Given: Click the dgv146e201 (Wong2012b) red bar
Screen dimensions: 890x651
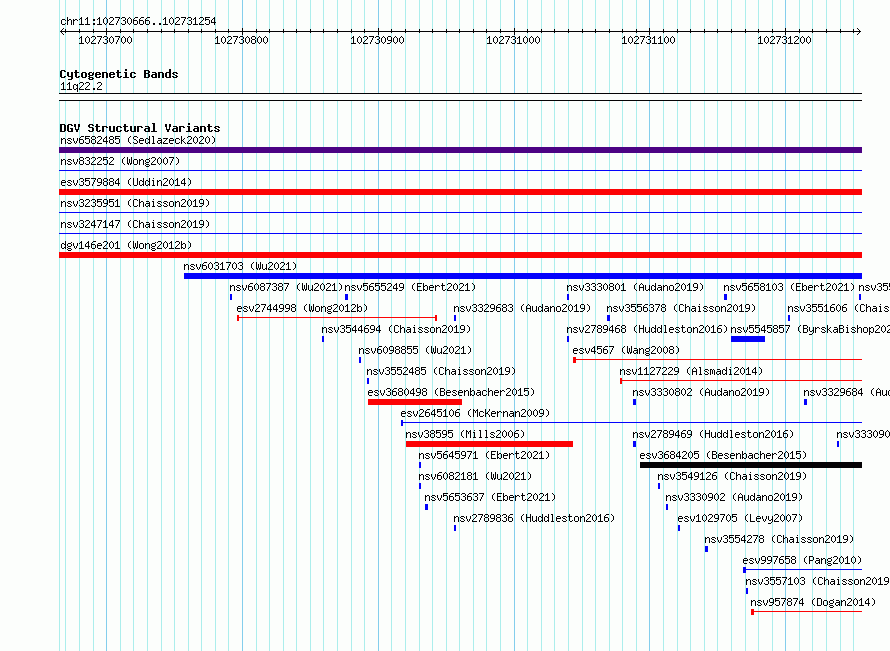Looking at the screenshot, I should click(x=460, y=255).
